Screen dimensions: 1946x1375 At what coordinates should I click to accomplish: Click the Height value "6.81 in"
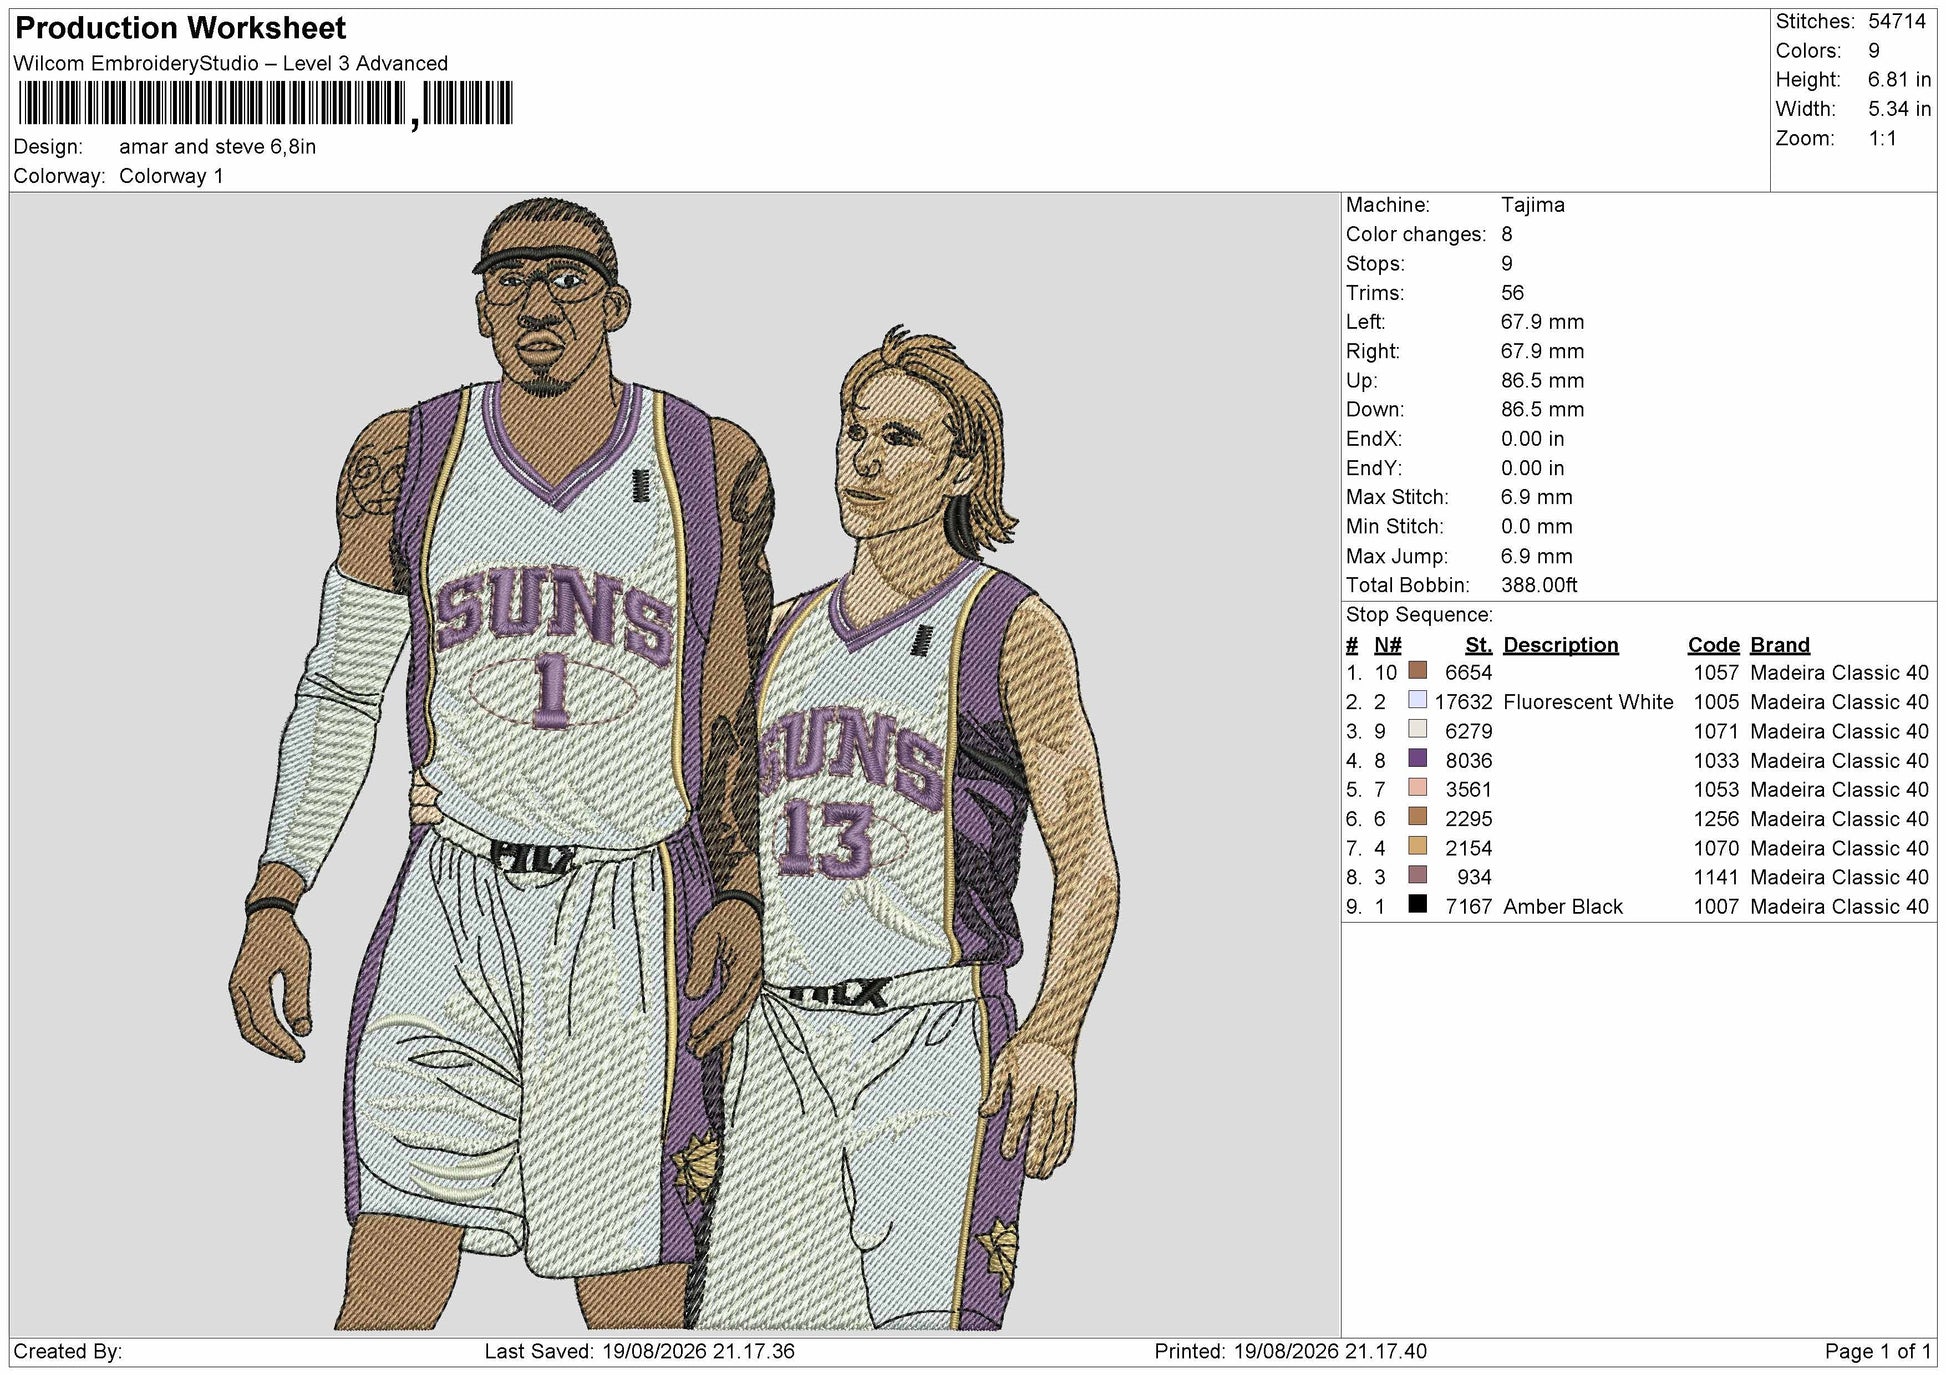pyautogui.click(x=1899, y=80)
